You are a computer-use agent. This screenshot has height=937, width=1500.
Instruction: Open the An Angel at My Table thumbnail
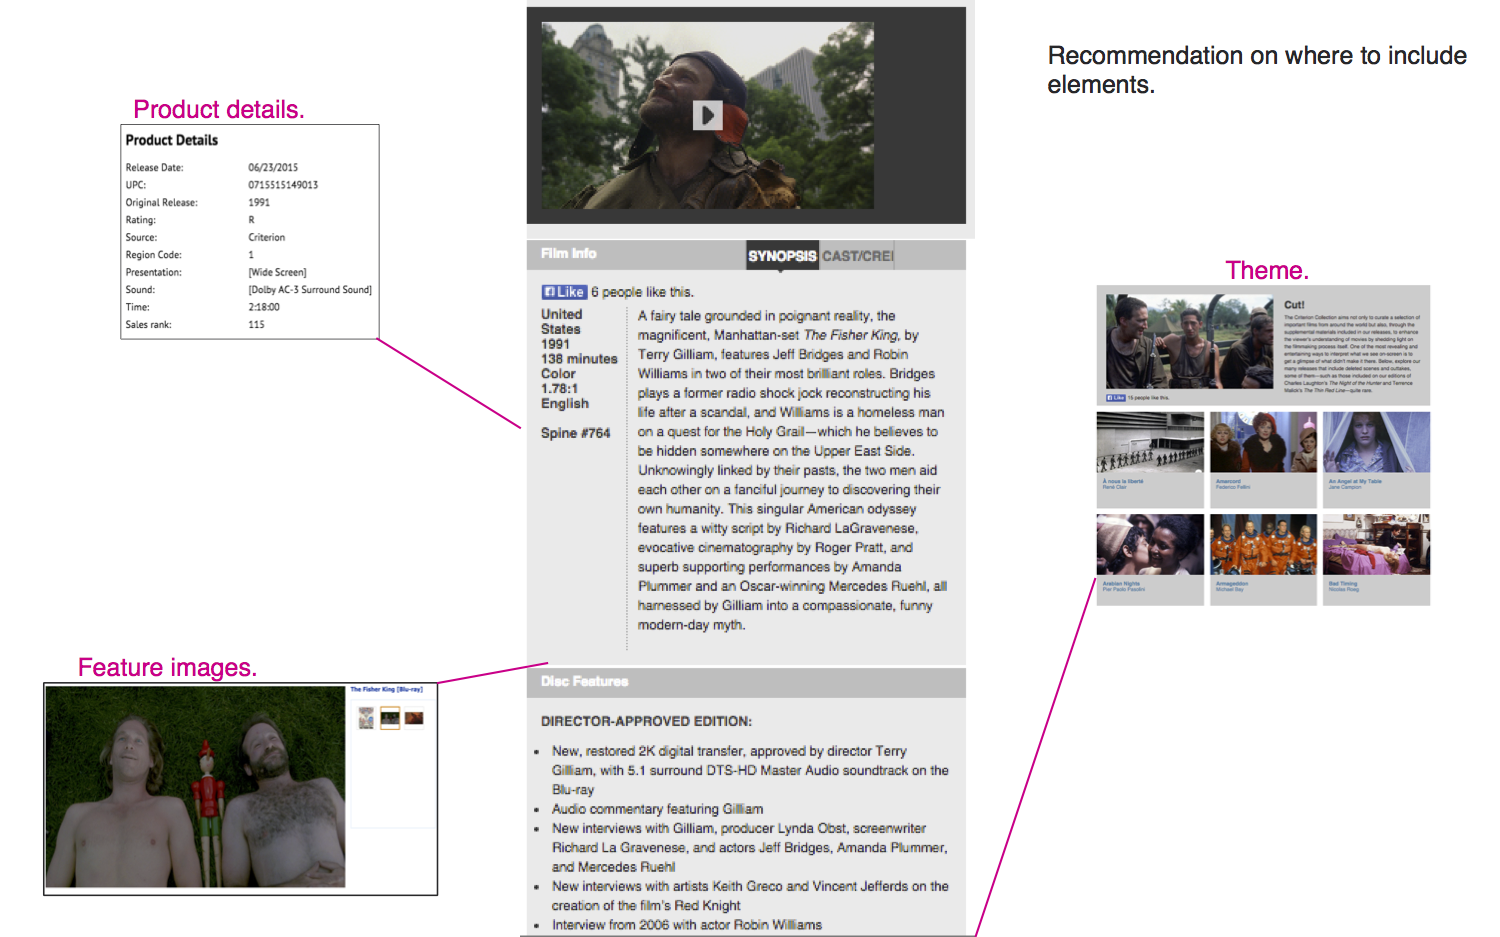[x=1376, y=442]
